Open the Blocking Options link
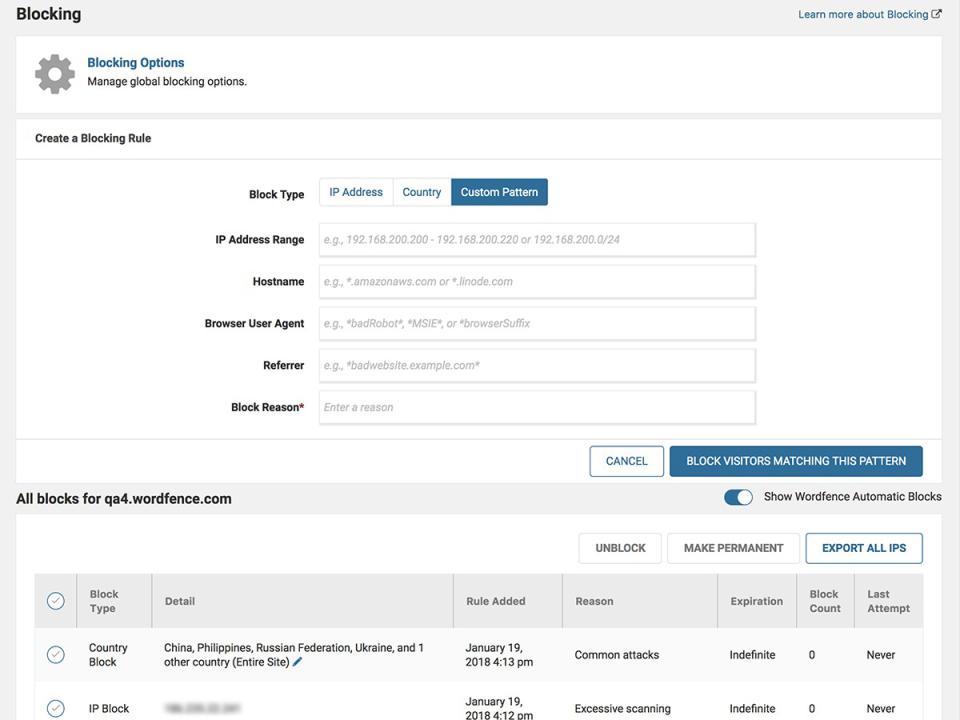 136,62
